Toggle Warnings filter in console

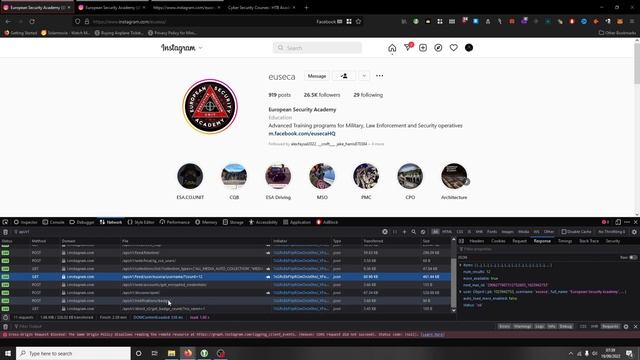pos(522,327)
